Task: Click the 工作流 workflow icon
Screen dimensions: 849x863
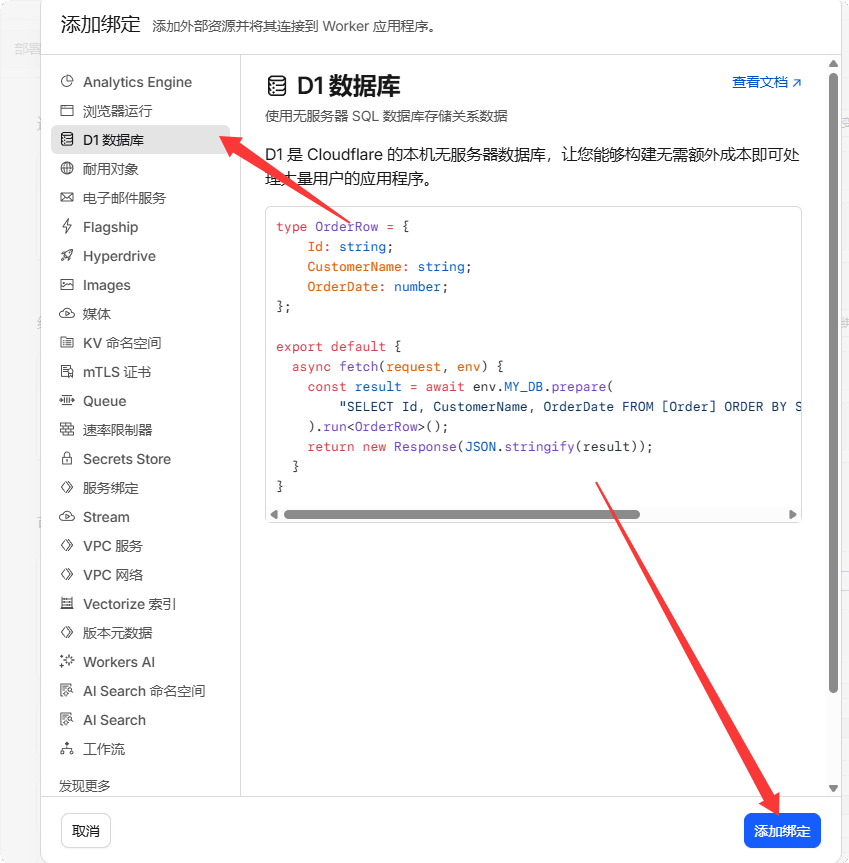Action: (x=67, y=749)
